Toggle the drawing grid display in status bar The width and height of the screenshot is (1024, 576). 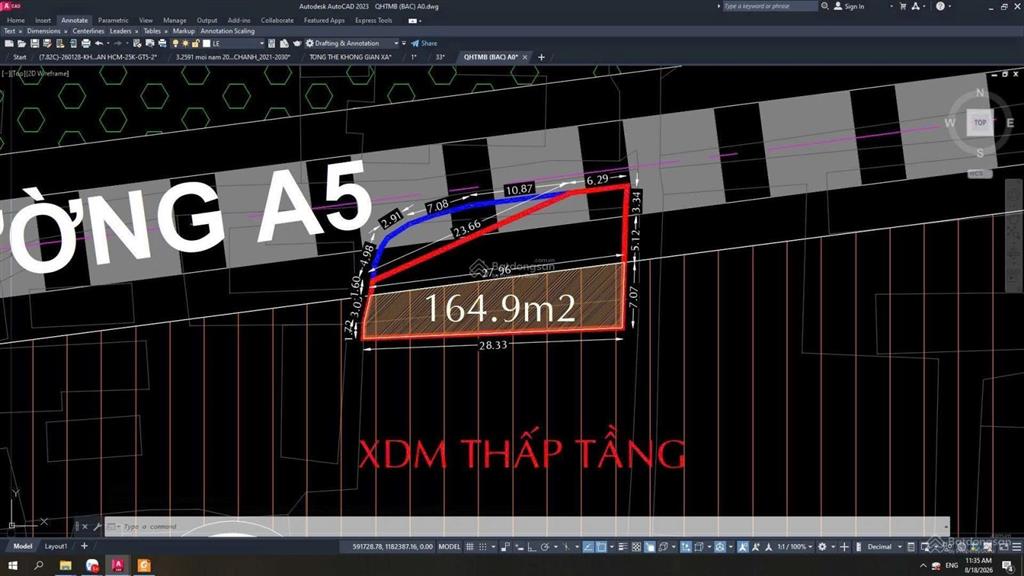coord(470,547)
